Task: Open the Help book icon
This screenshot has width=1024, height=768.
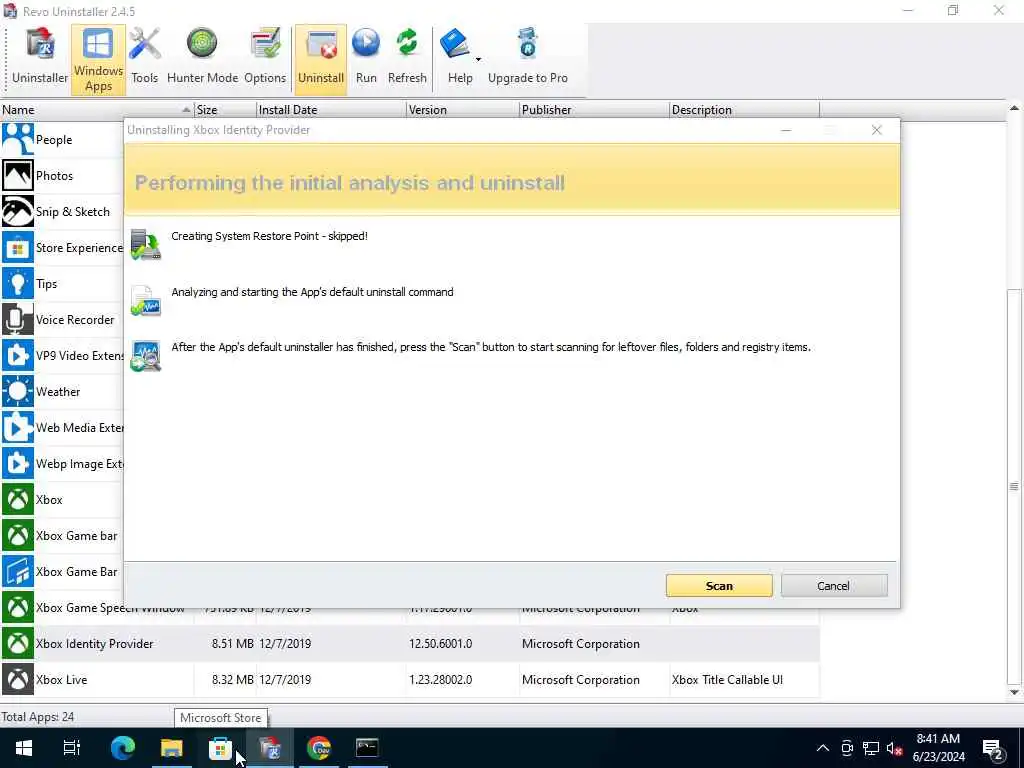Action: pos(455,44)
